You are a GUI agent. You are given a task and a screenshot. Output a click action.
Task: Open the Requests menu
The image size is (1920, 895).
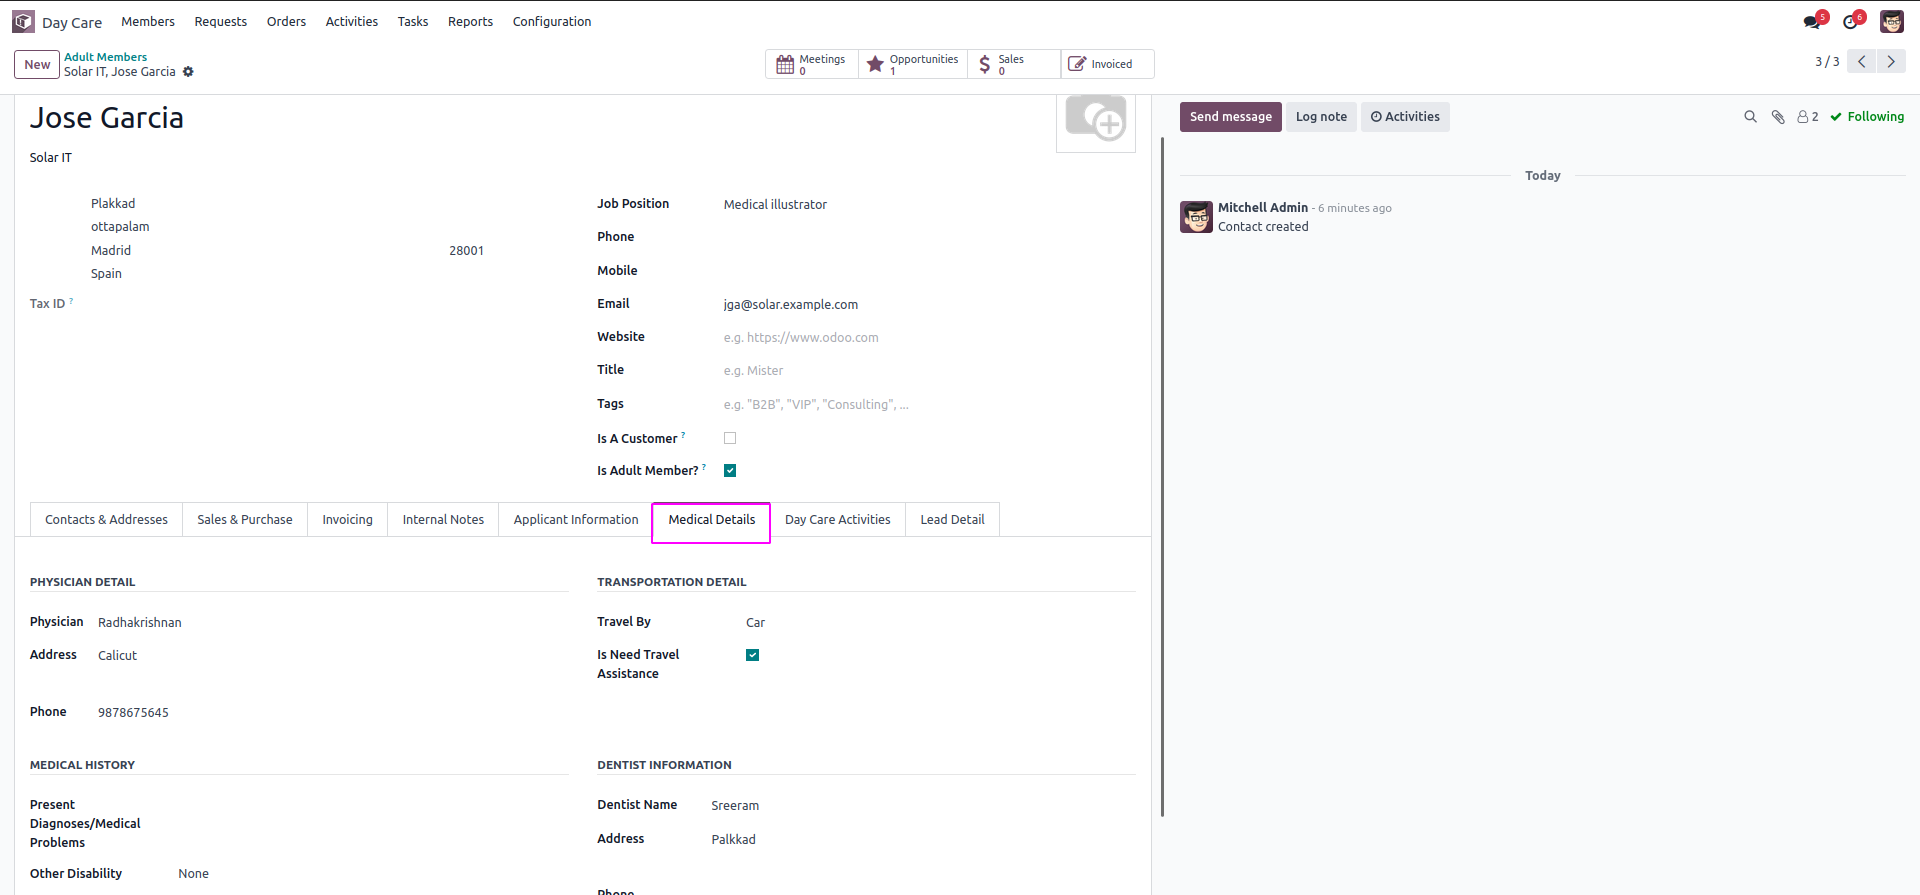[x=221, y=22]
